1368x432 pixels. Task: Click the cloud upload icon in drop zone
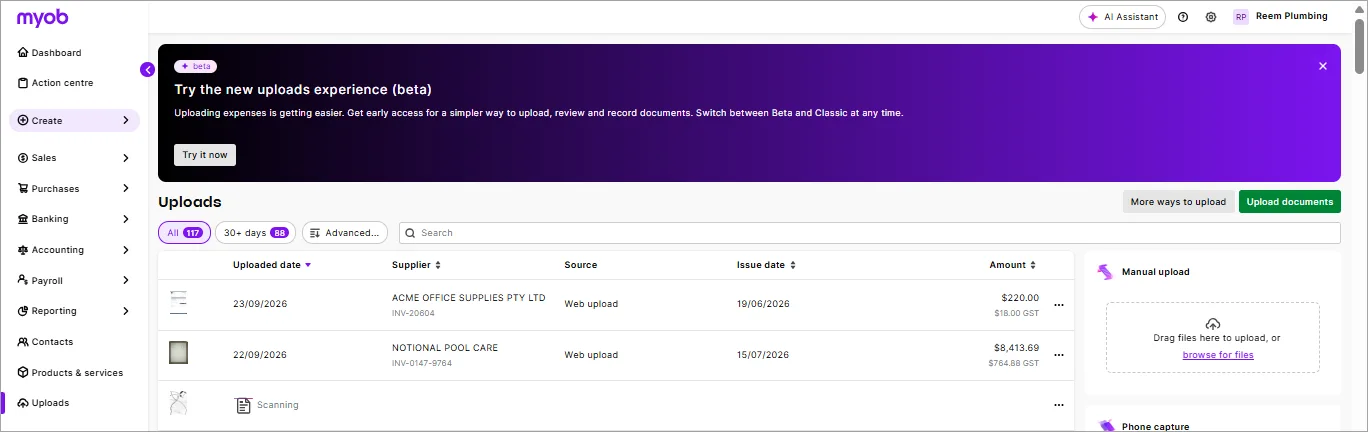[1213, 324]
